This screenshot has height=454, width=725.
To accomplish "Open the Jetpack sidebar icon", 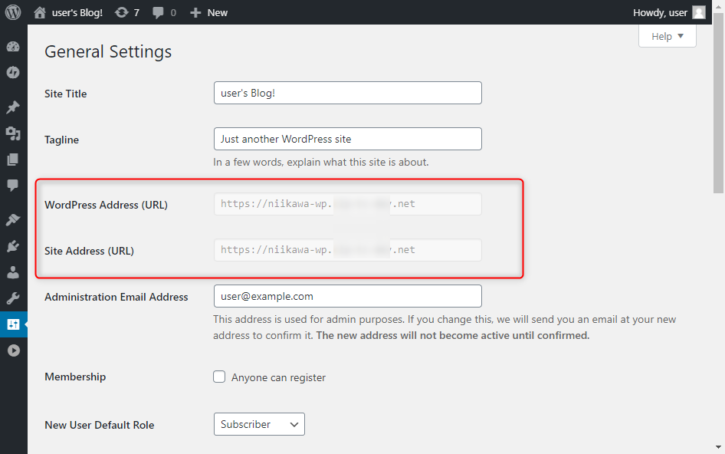I will 13,73.
